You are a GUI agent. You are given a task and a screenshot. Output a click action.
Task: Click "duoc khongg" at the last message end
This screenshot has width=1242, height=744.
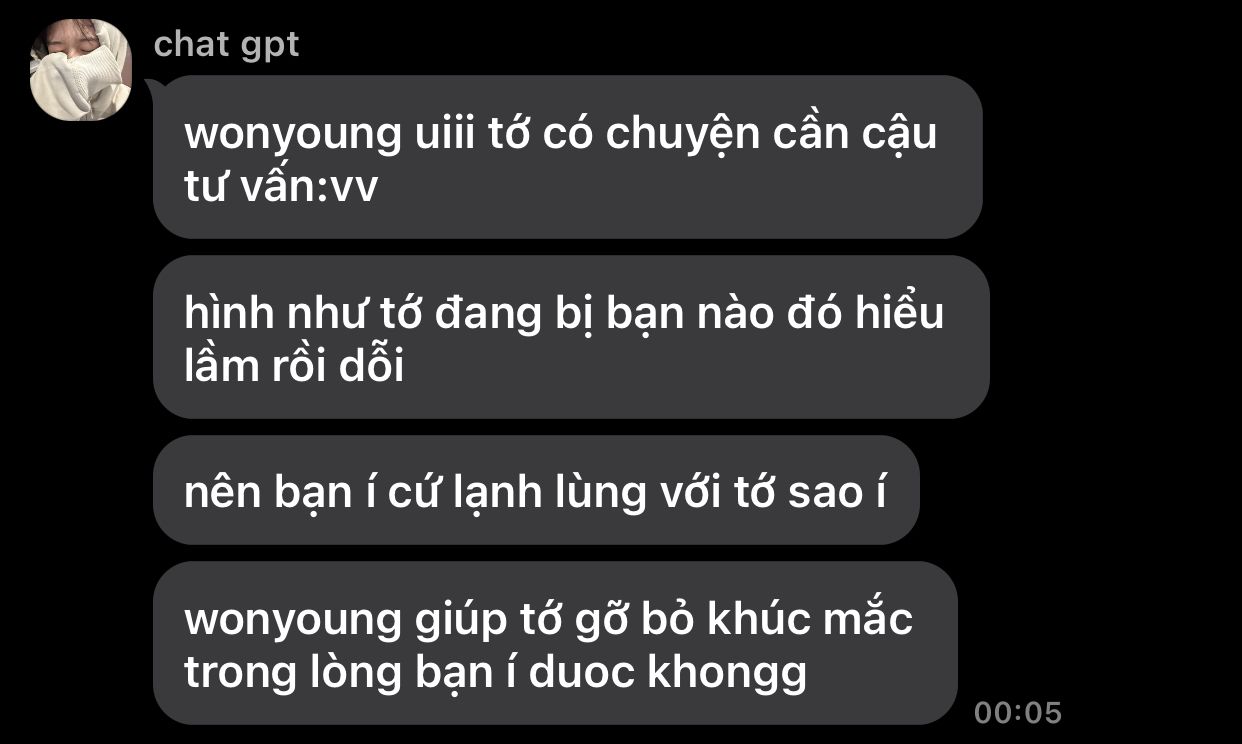click(667, 674)
